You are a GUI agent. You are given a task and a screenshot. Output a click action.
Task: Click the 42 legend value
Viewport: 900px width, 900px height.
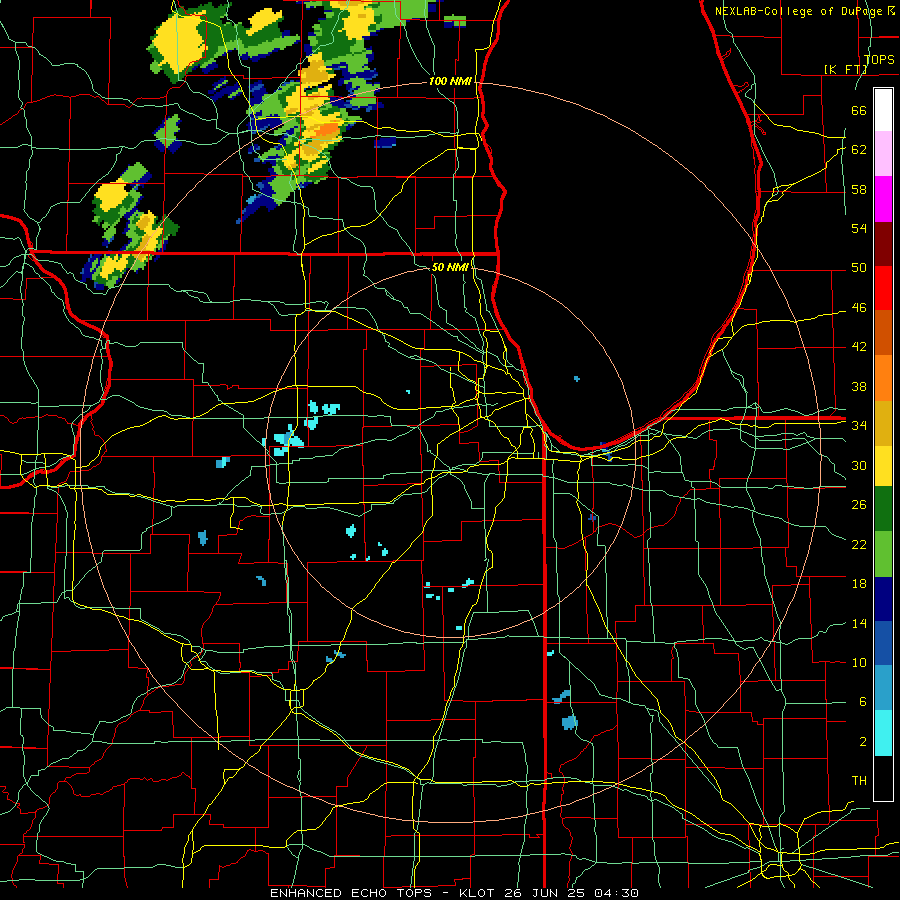click(859, 347)
